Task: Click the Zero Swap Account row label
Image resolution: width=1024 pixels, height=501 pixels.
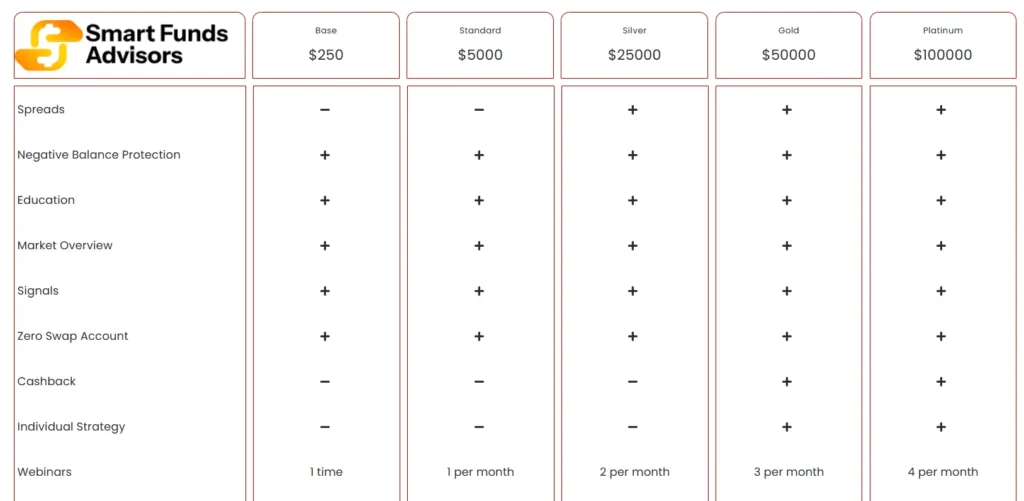Action: point(73,336)
